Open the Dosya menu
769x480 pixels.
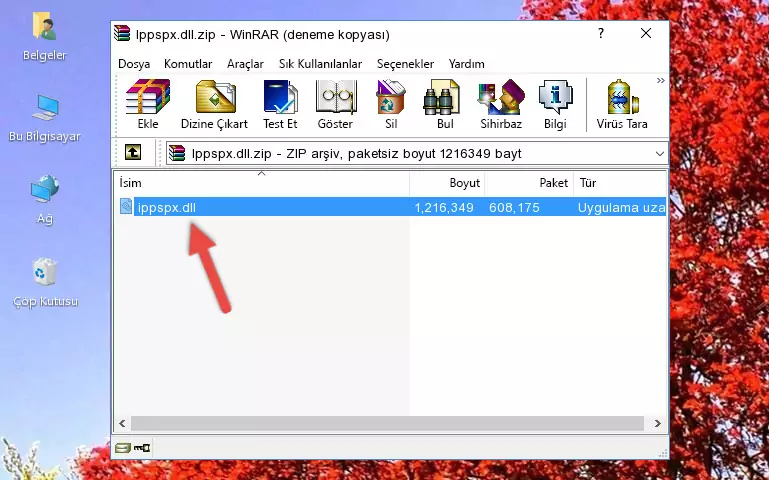tap(134, 64)
